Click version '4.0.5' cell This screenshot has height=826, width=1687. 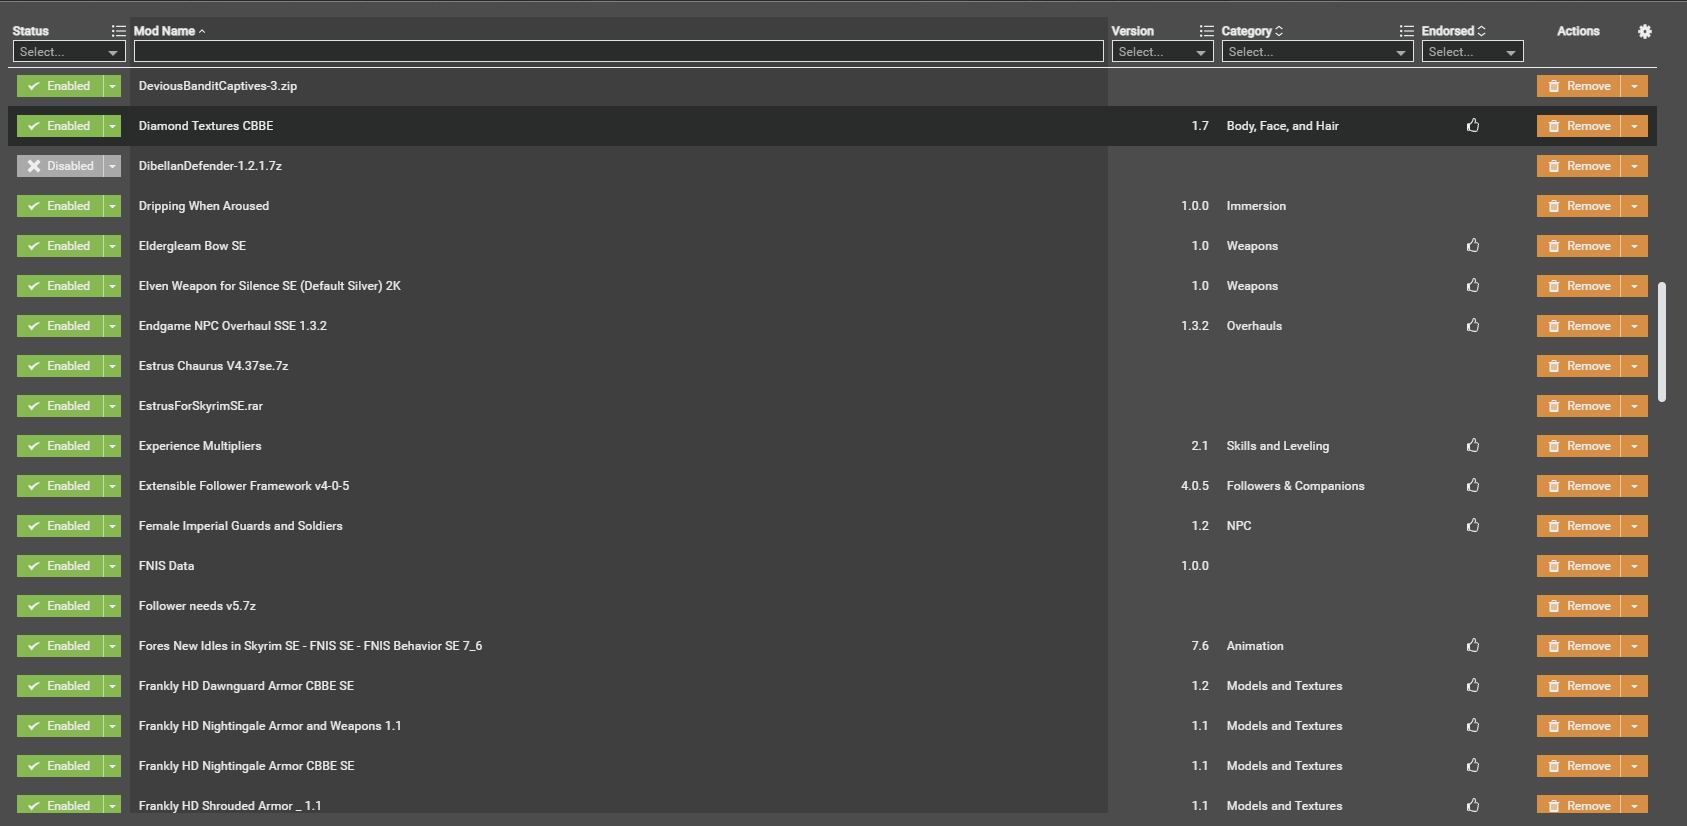coord(1195,486)
